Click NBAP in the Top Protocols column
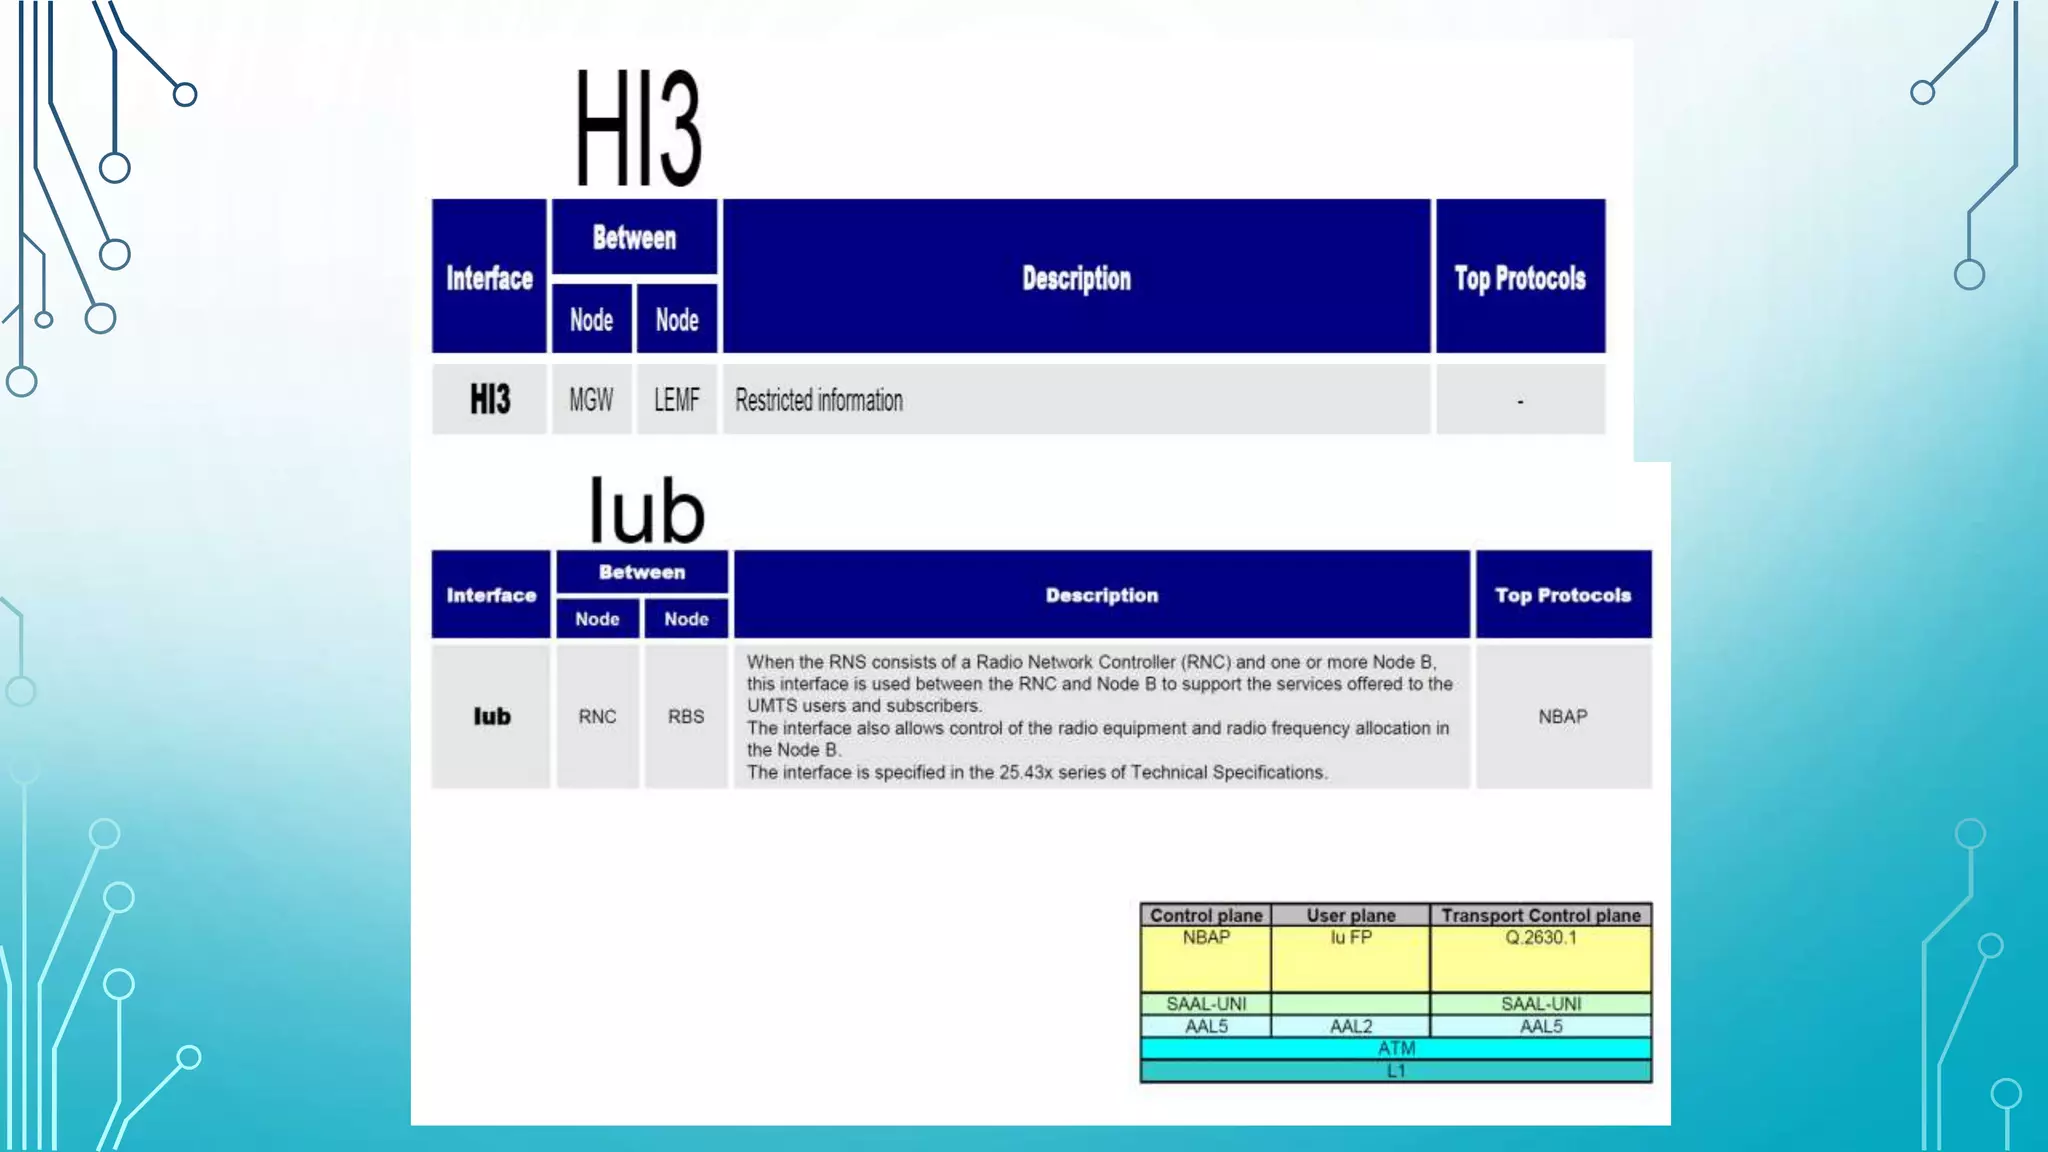2048x1152 pixels. pyautogui.click(x=1562, y=716)
